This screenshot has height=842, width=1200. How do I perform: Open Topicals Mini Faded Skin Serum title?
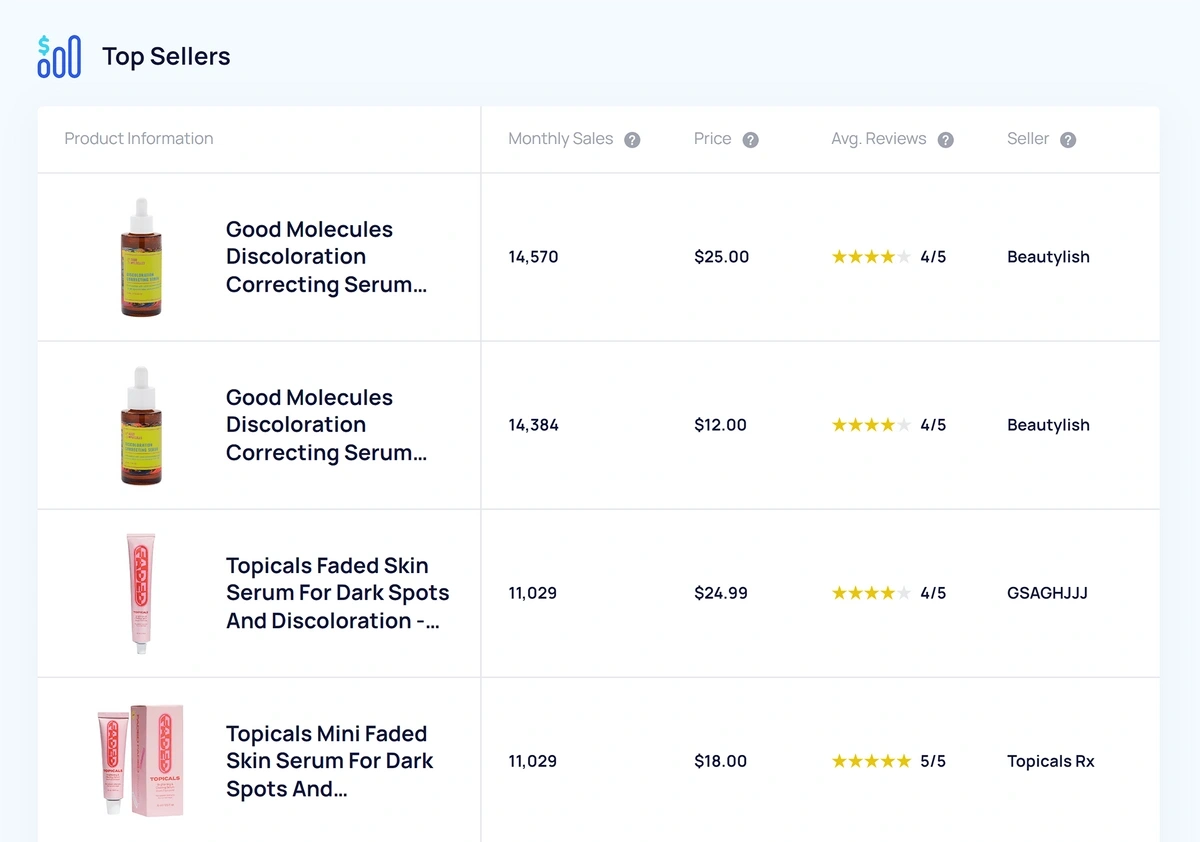(330, 761)
